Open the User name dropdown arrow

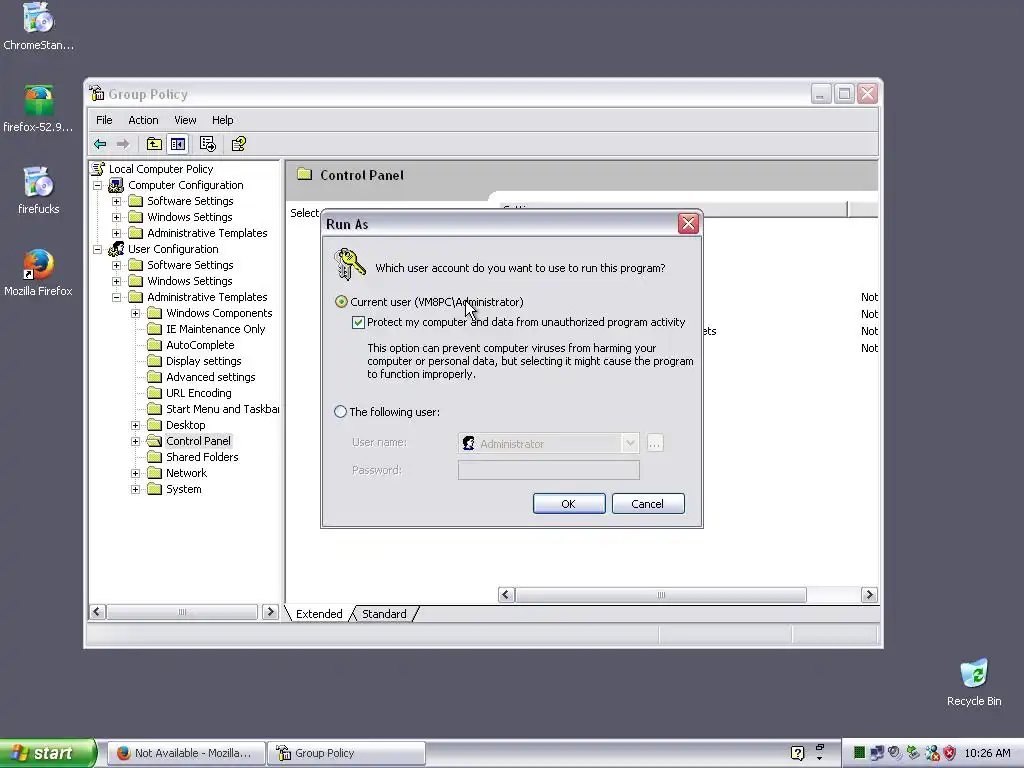(x=630, y=443)
